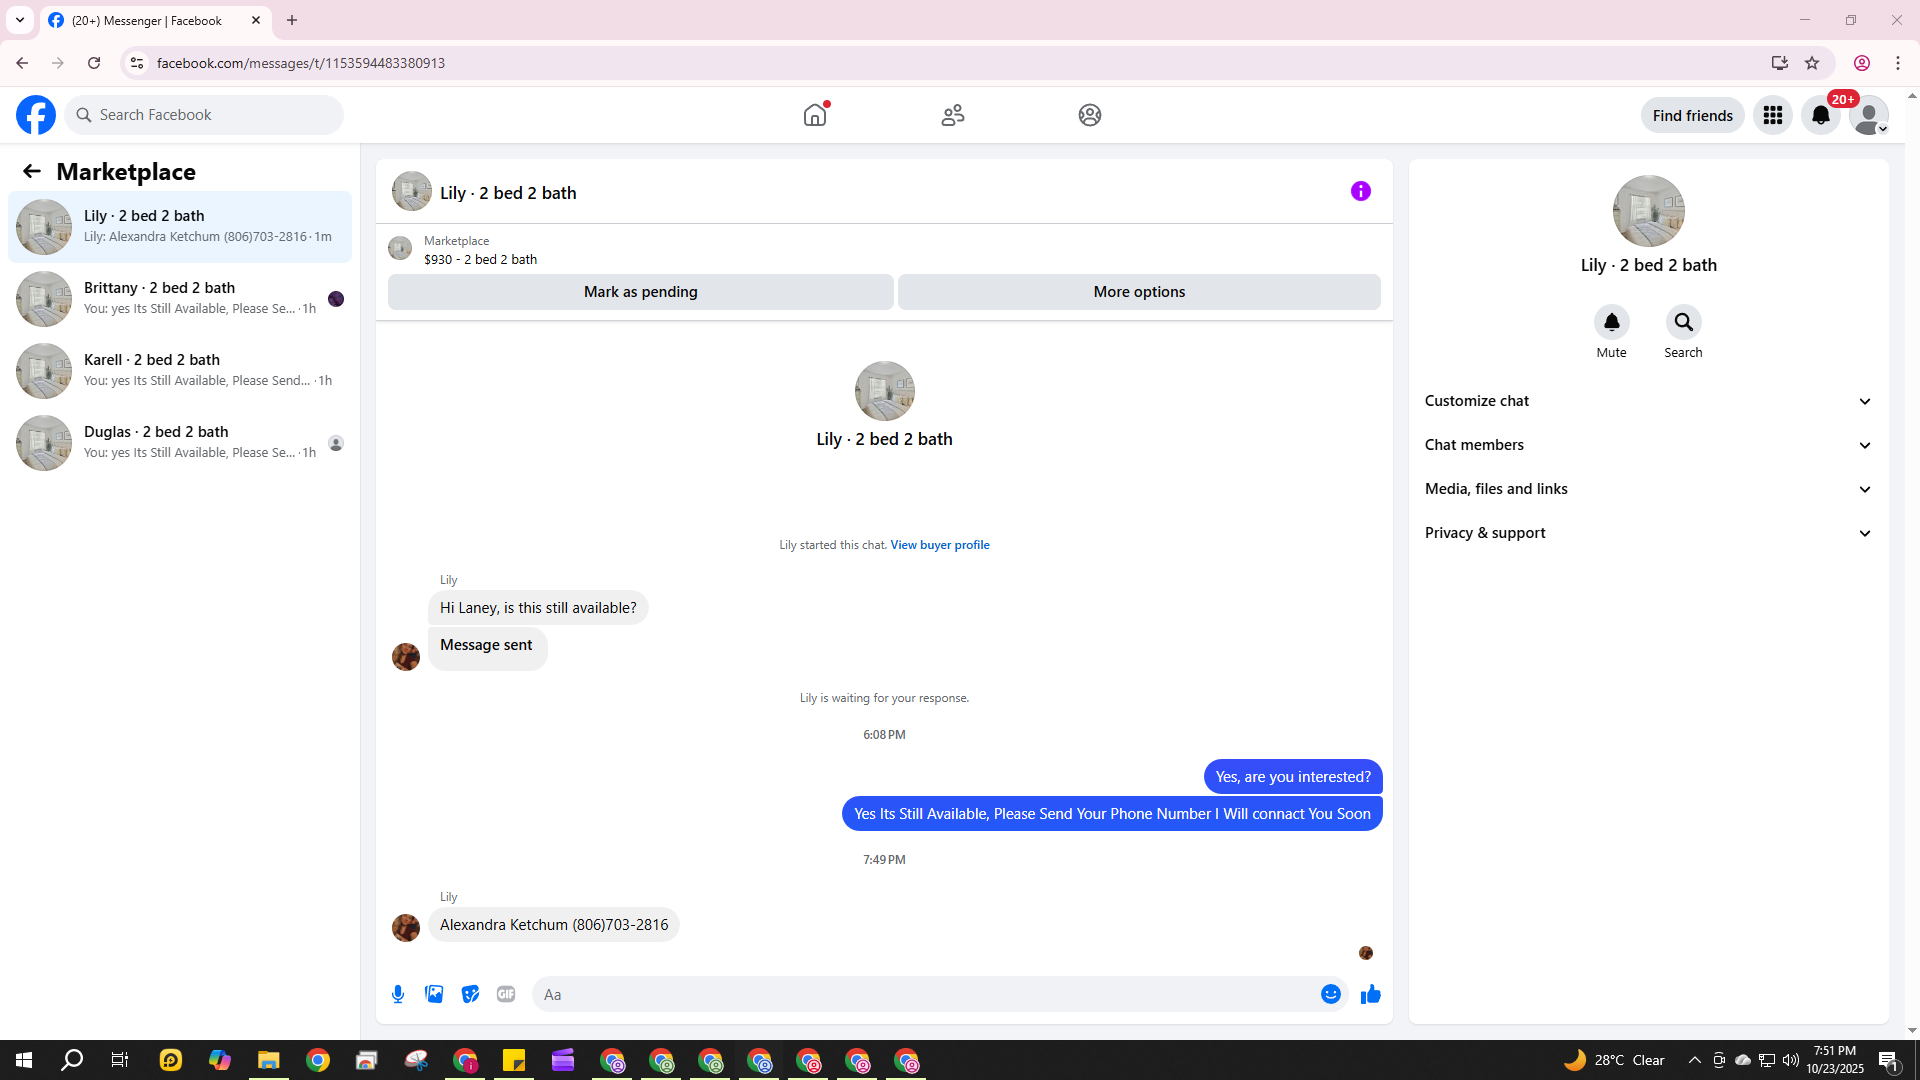Send a thumbs up like
Viewport: 1920px width, 1080px height.
[x=1370, y=994]
